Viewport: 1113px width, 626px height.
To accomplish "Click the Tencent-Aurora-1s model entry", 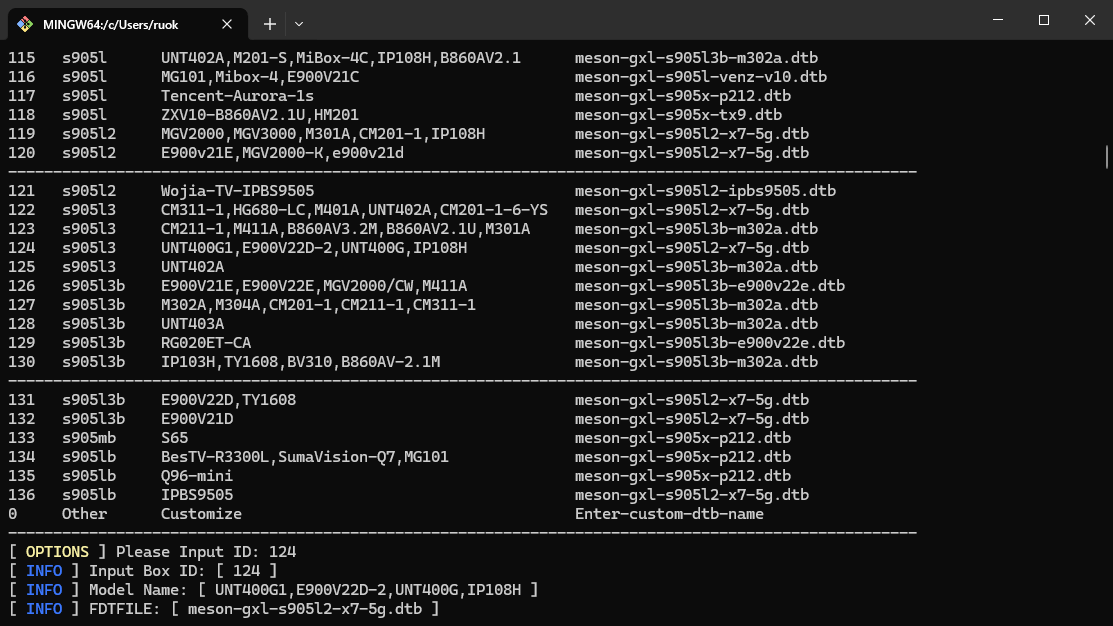I will click(x=237, y=96).
